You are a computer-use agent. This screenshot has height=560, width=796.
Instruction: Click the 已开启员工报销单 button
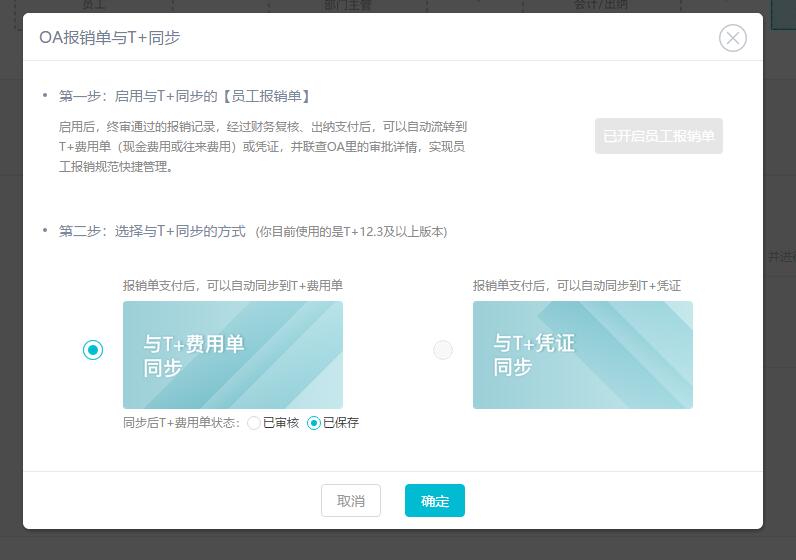click(658, 136)
